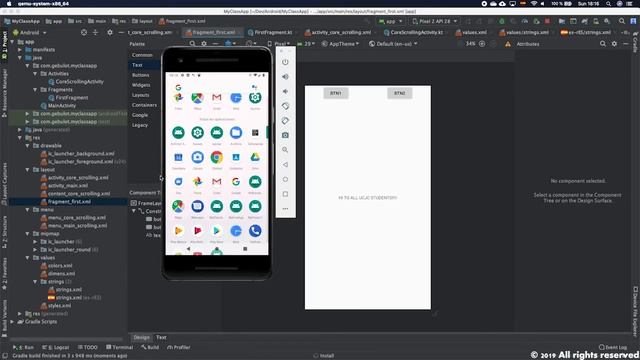Zoom in design surface with plus icon

tap(482, 44)
